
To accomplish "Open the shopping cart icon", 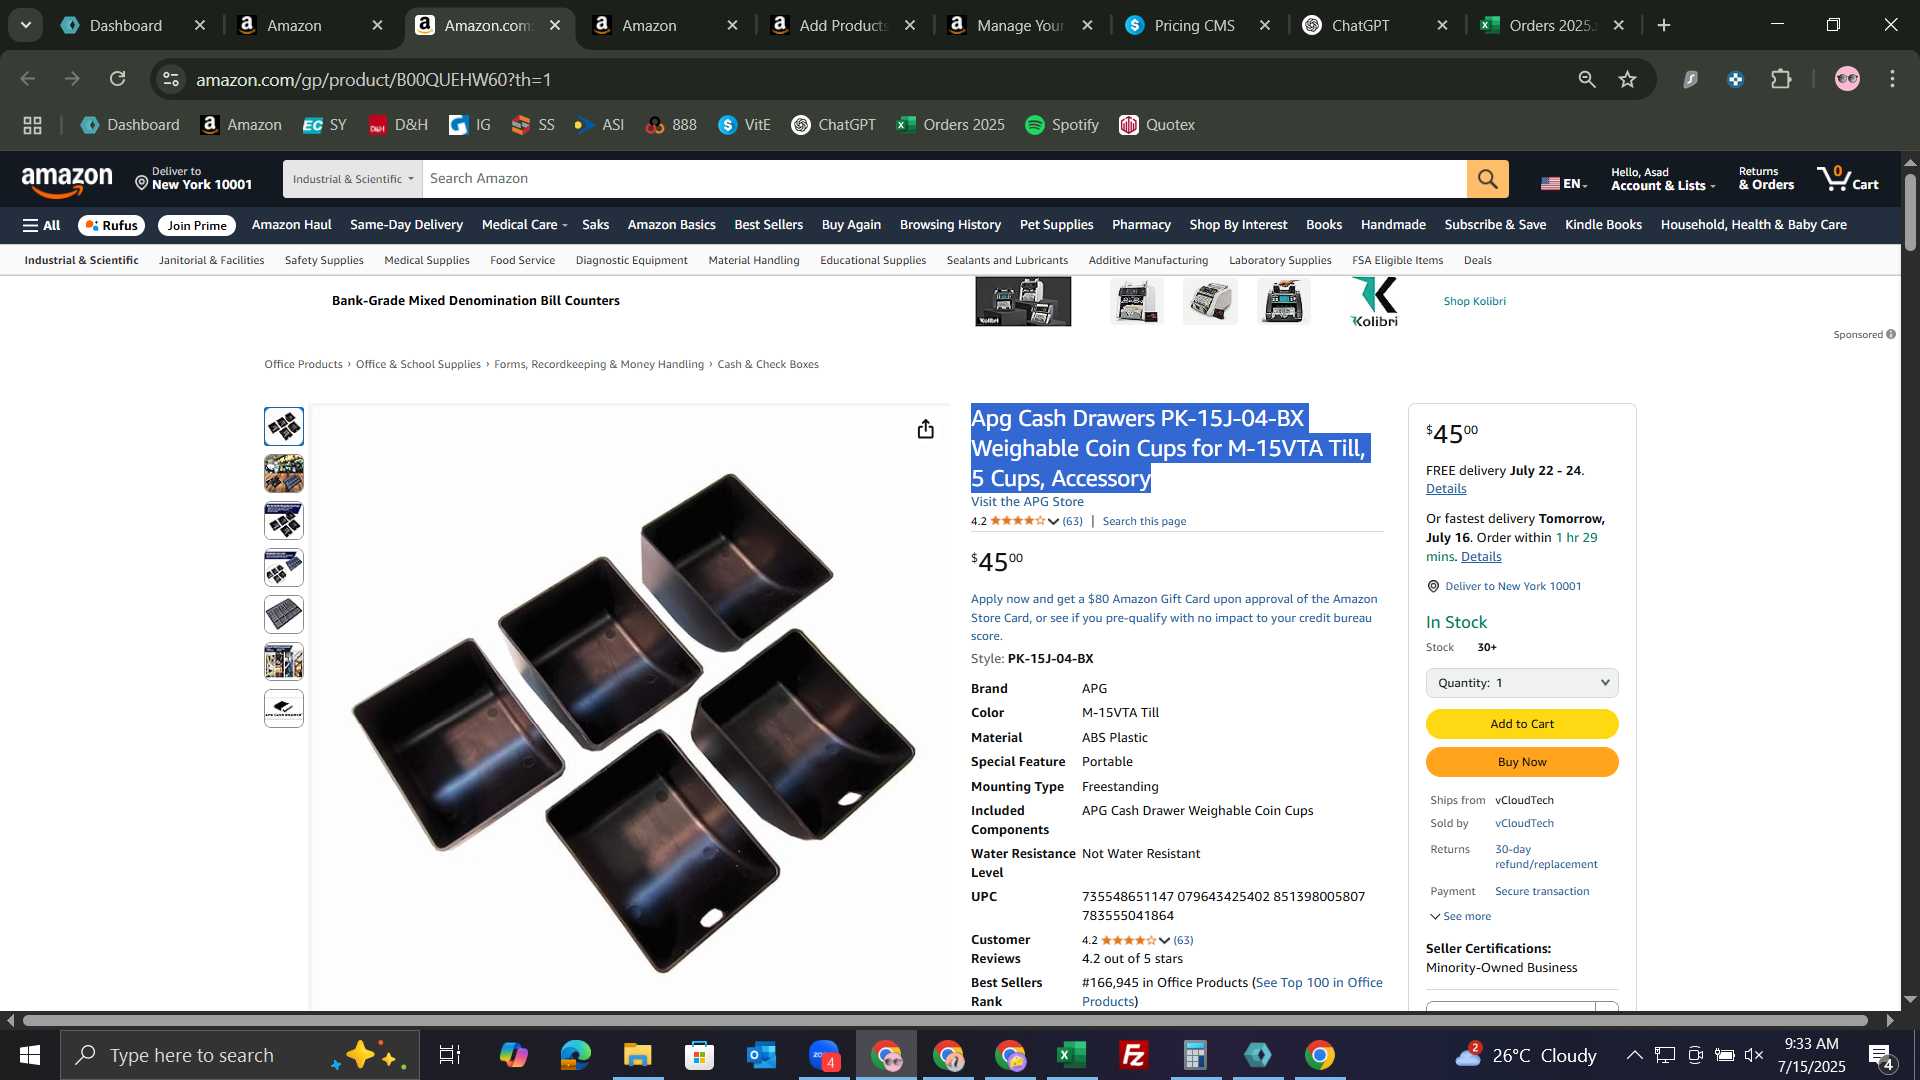I will [x=1847, y=179].
